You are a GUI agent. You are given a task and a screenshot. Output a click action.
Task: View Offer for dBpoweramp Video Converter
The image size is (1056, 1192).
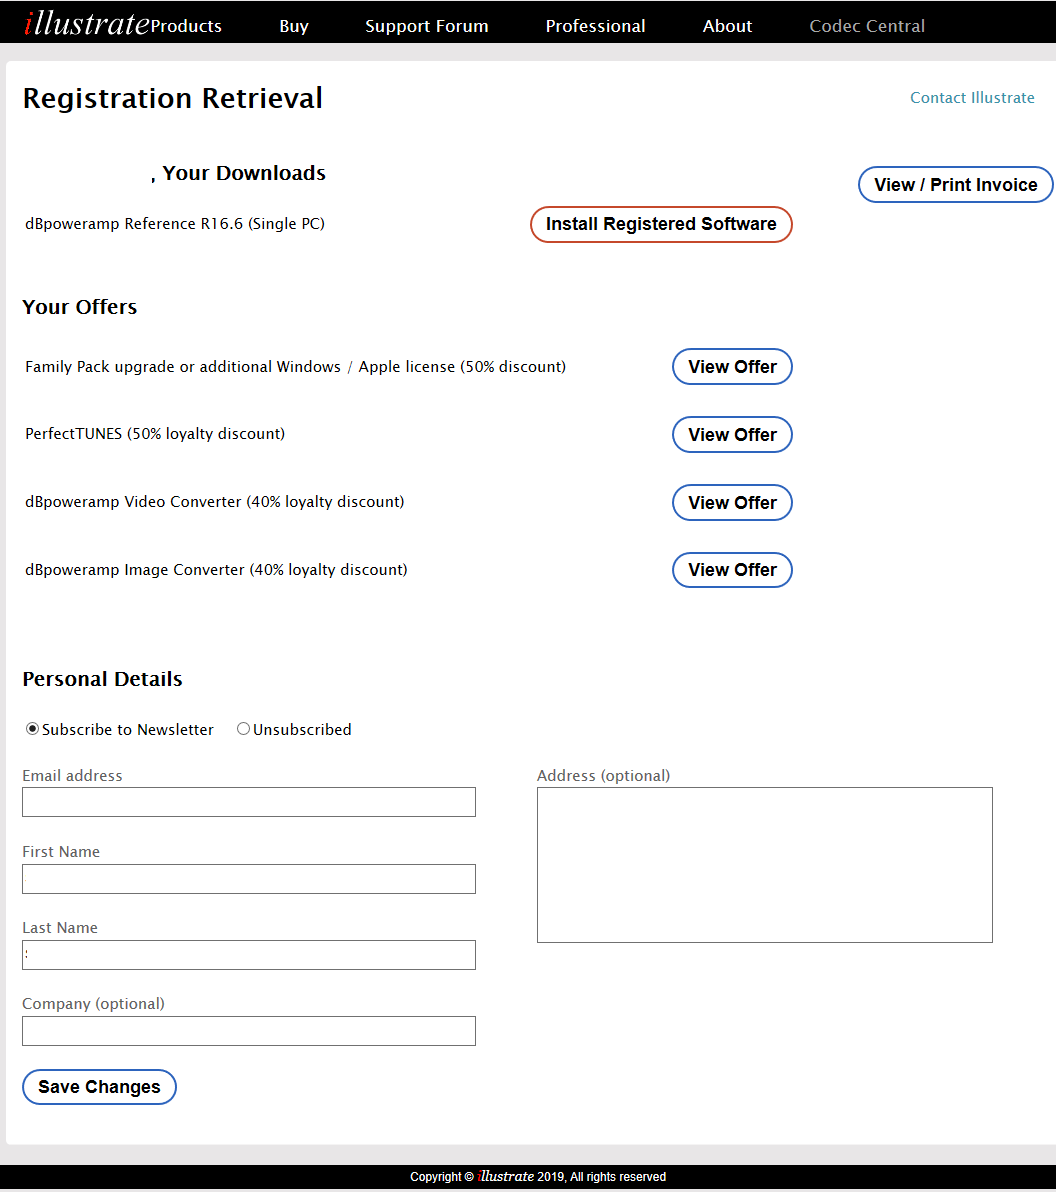(732, 503)
